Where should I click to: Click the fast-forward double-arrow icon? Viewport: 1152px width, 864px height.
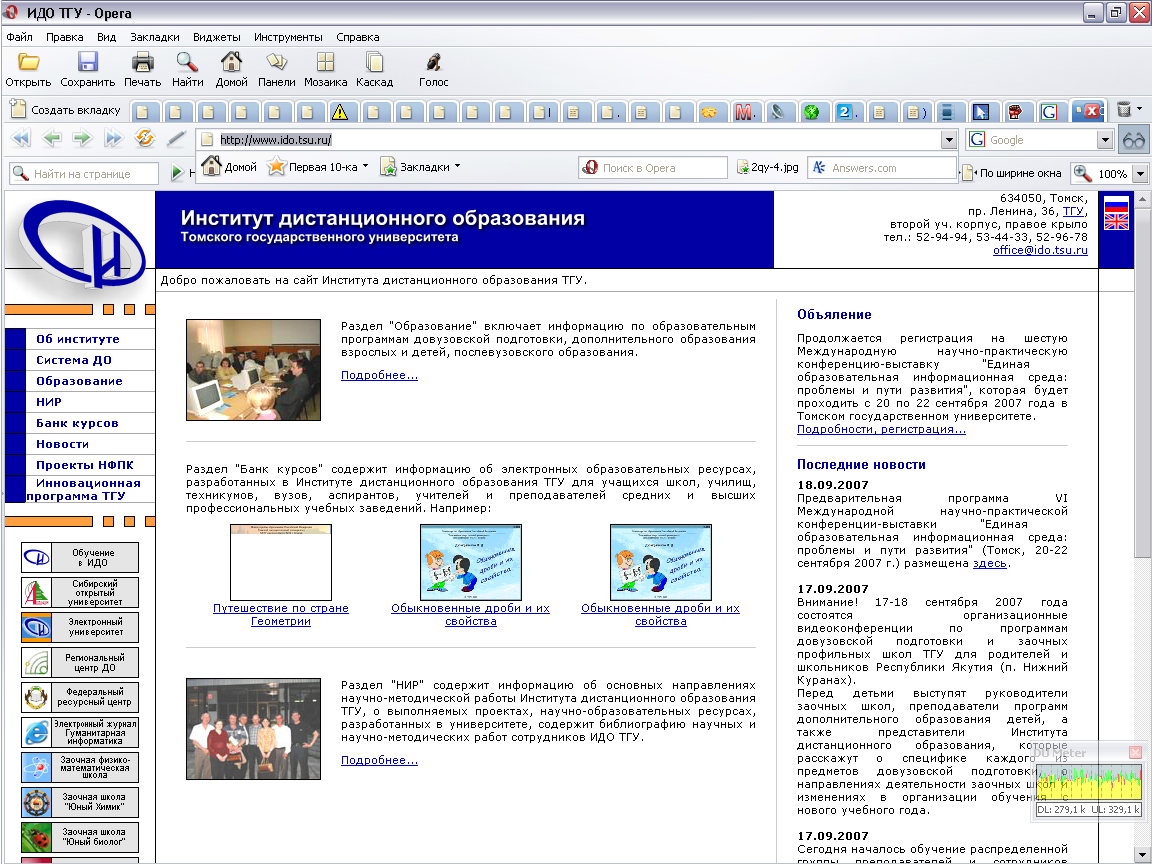113,137
